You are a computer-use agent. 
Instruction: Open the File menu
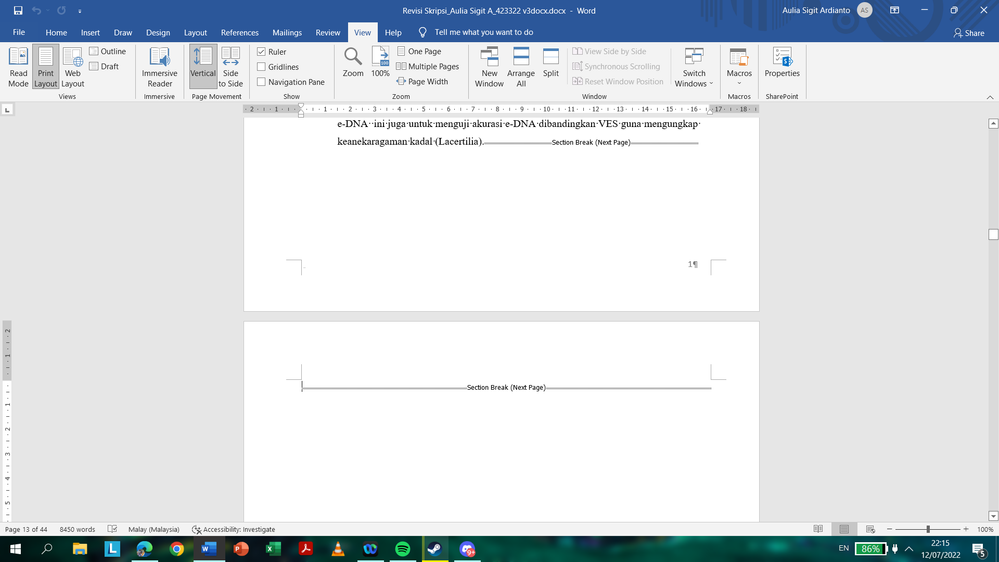19,32
